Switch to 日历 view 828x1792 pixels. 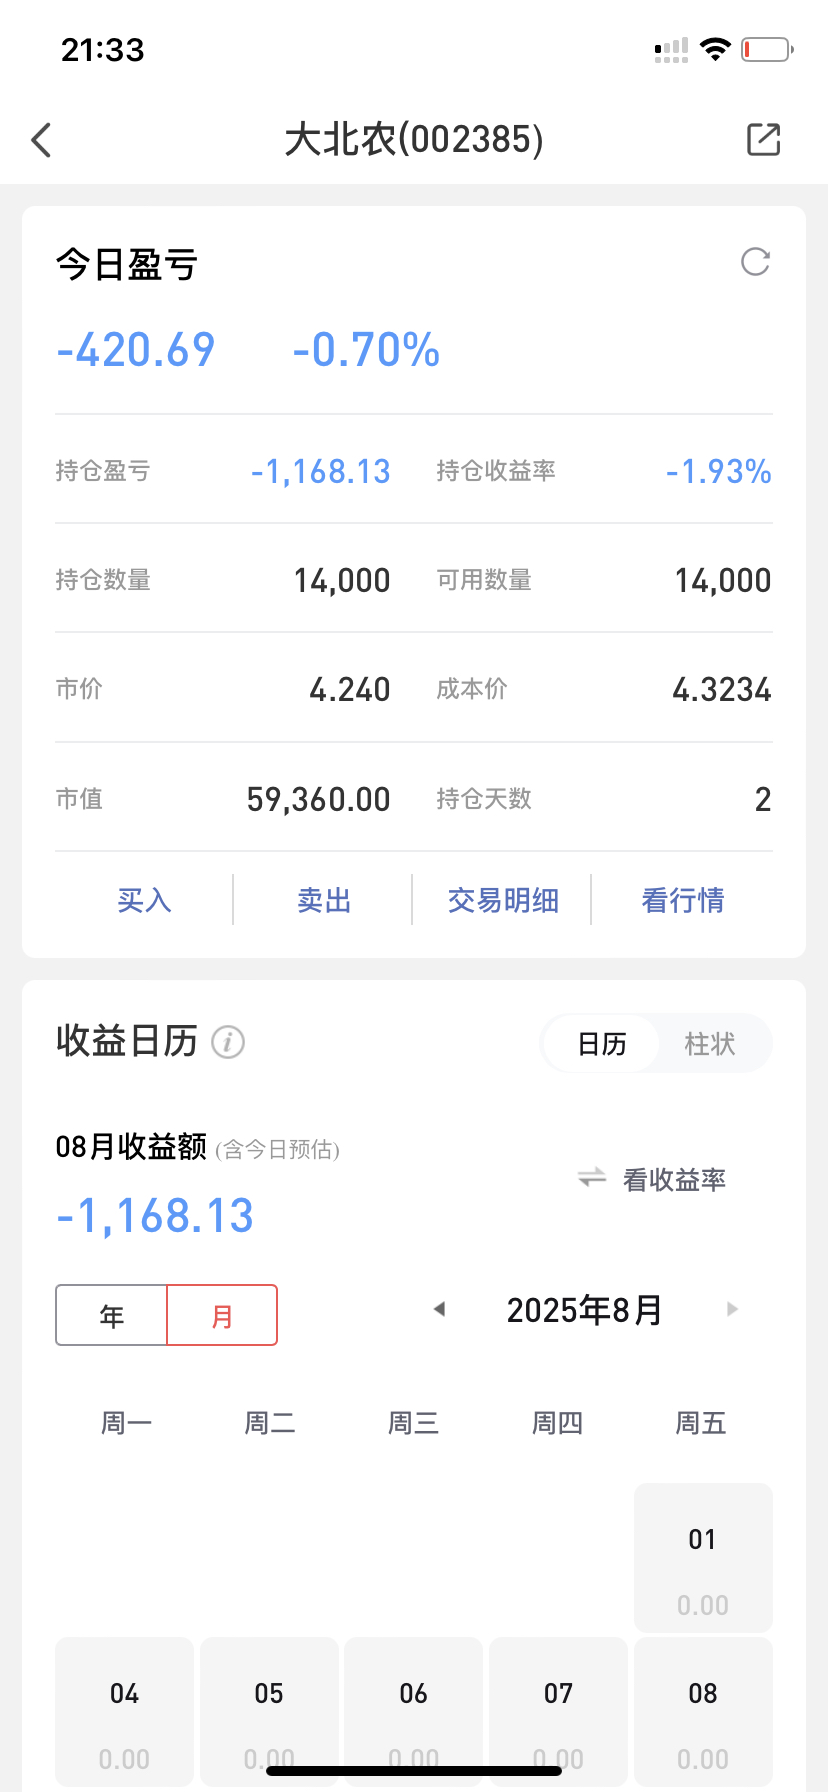tap(601, 1044)
